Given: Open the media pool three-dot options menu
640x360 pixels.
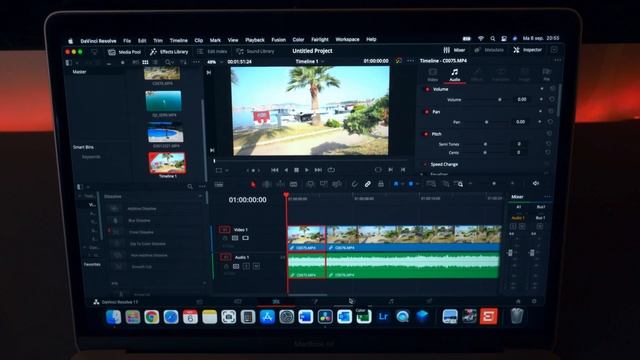Looking at the screenshot, I should click(196, 62).
